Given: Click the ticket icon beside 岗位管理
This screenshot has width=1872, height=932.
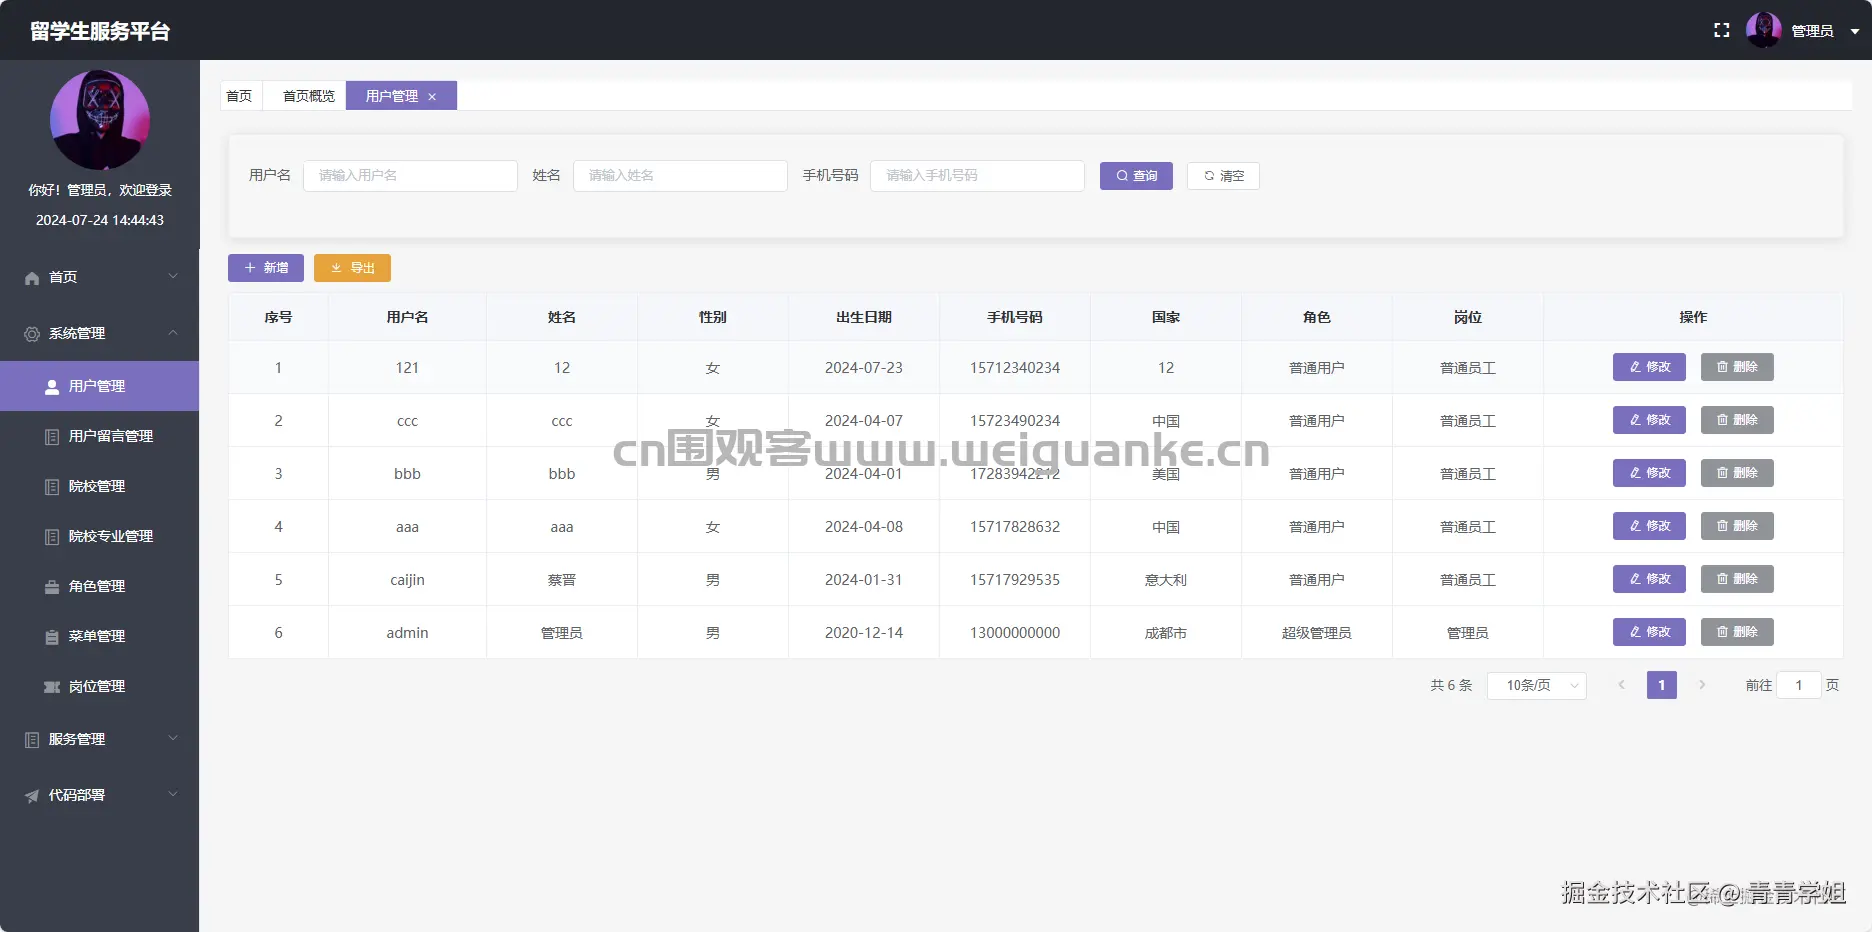Looking at the screenshot, I should (x=52, y=687).
